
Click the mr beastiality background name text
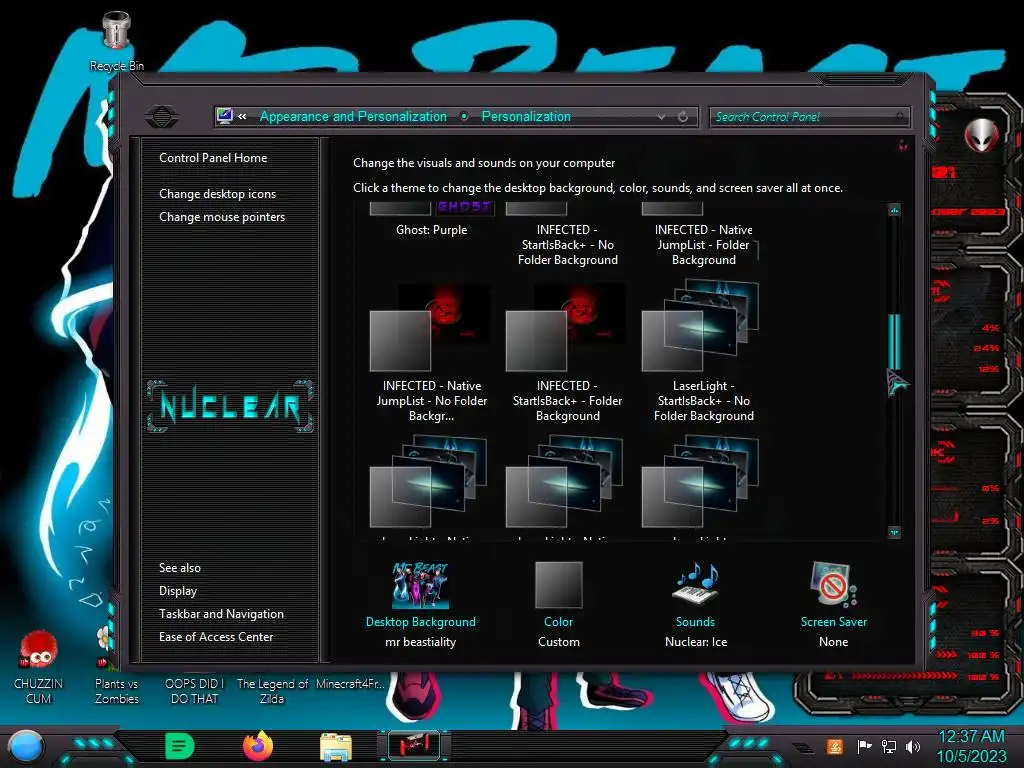pos(421,642)
